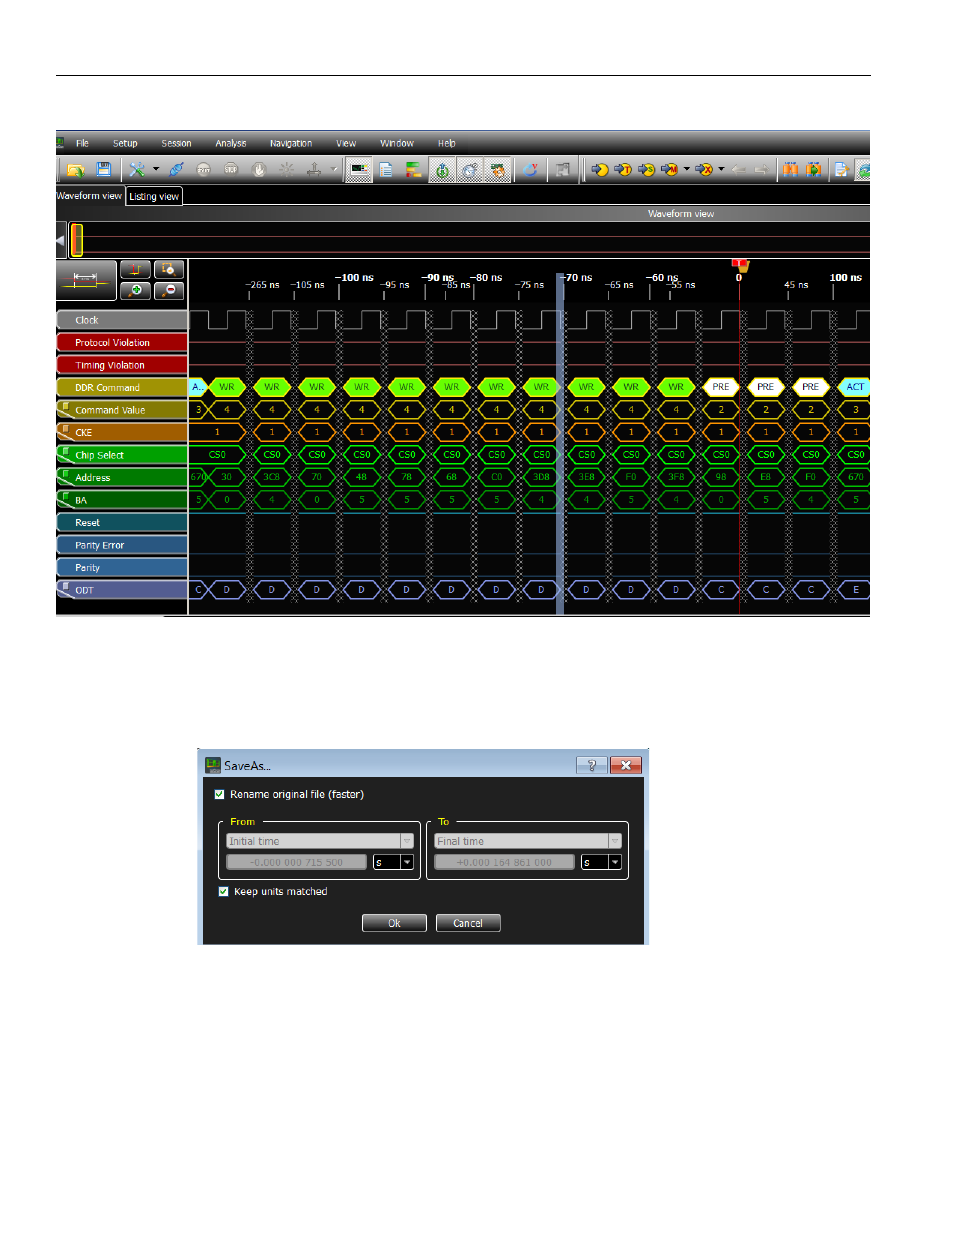Viewport: 954px width, 1235px height.
Task: Expand the arrow beside the M marker icon
Action: (687, 170)
